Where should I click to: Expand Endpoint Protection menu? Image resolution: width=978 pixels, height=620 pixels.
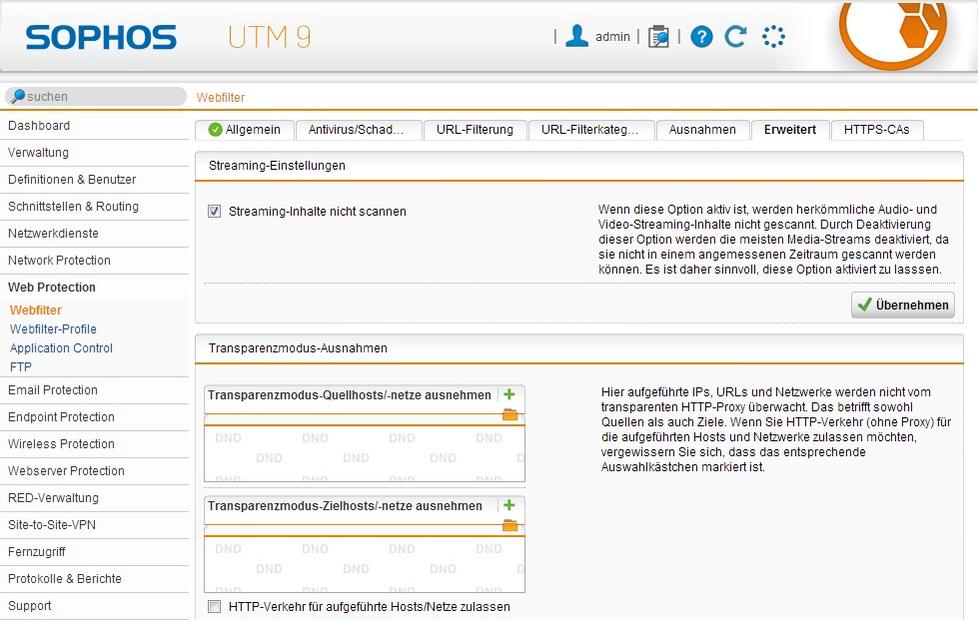(94, 417)
